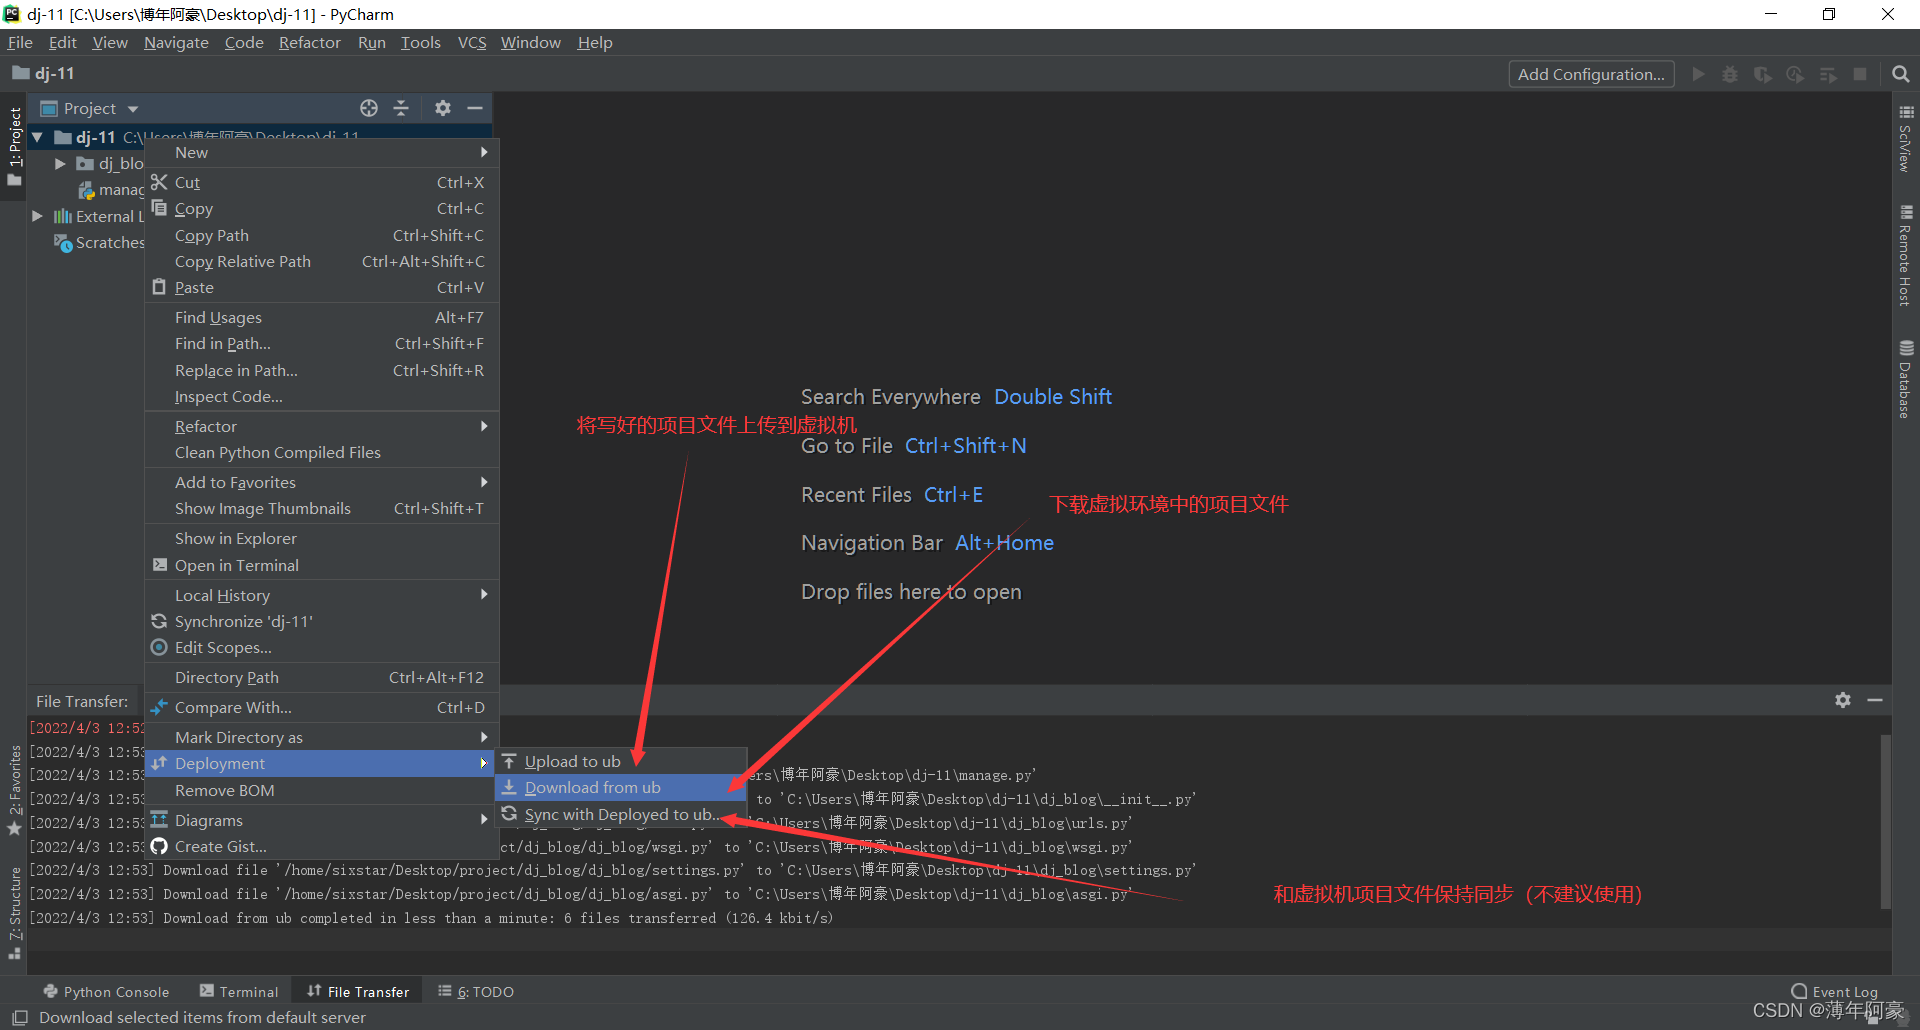
Task: Click File Transfer log vertical scrollbar
Action: coord(1885,822)
